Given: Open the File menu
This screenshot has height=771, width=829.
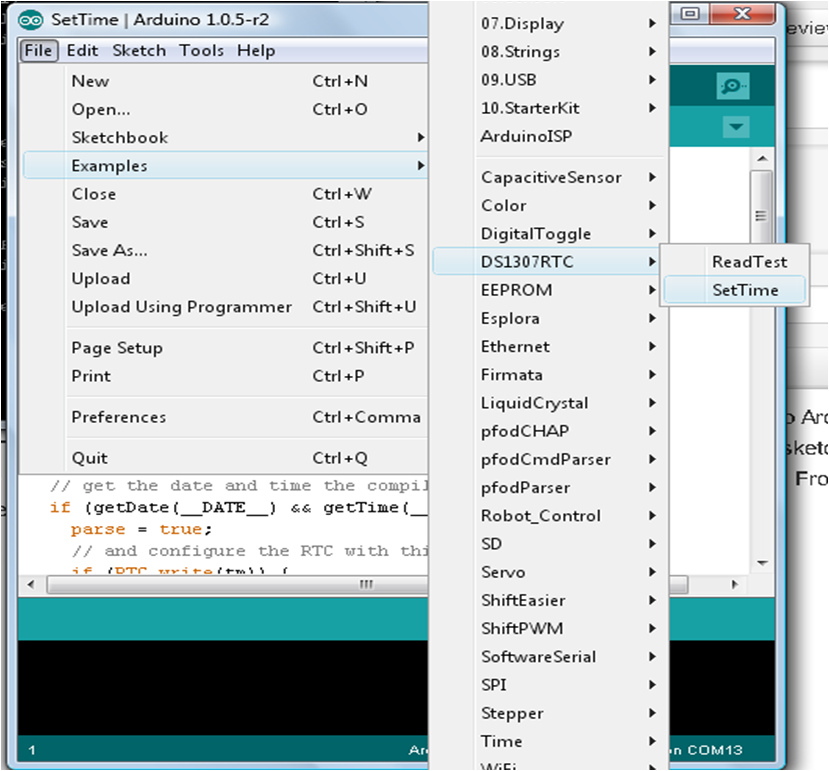Looking at the screenshot, I should tap(39, 51).
